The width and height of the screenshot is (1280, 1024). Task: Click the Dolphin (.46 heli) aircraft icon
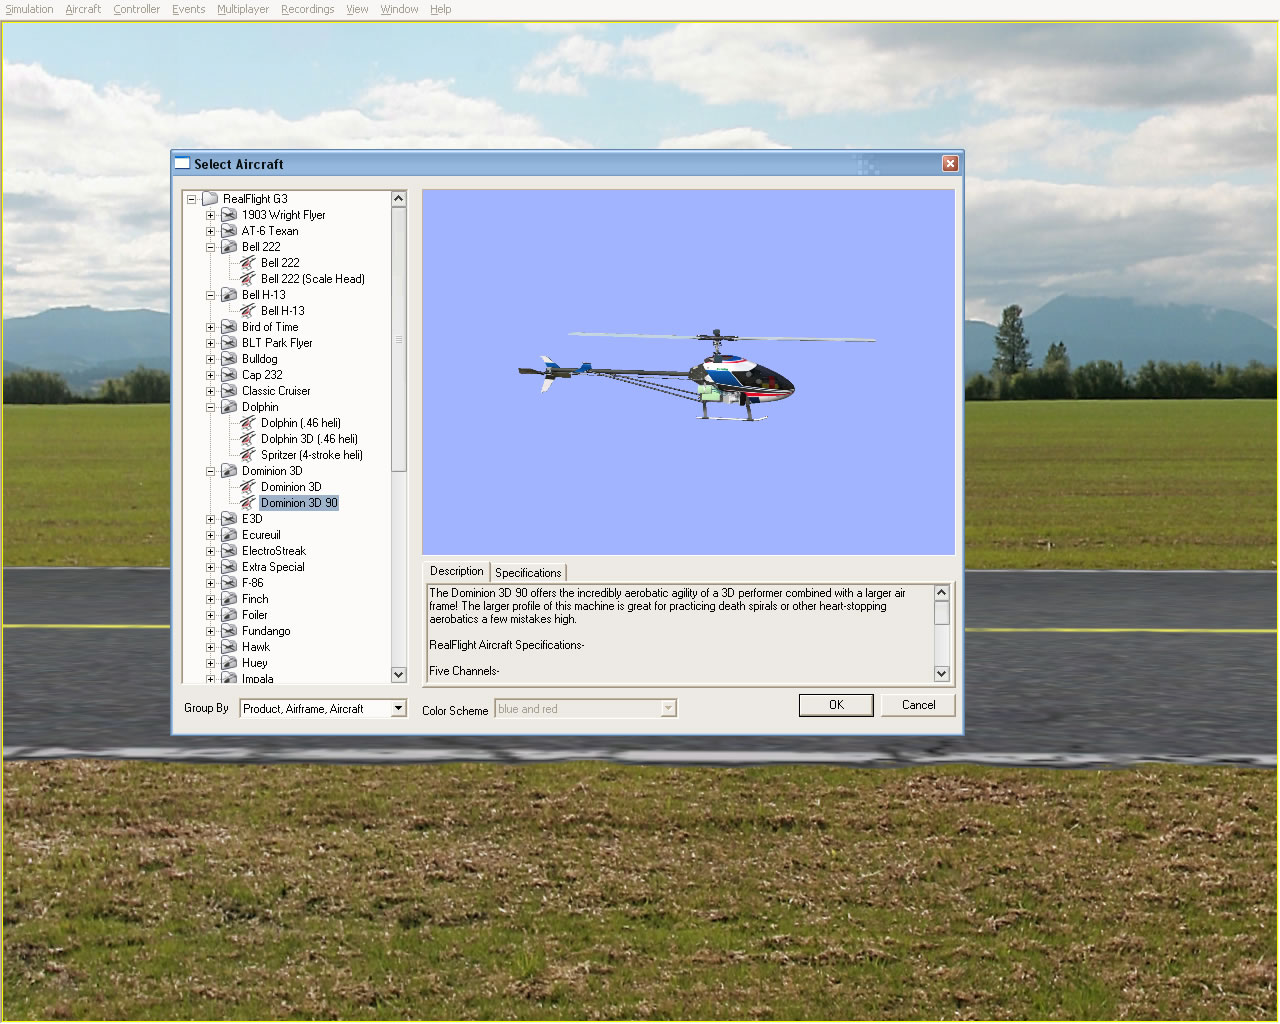tap(248, 423)
